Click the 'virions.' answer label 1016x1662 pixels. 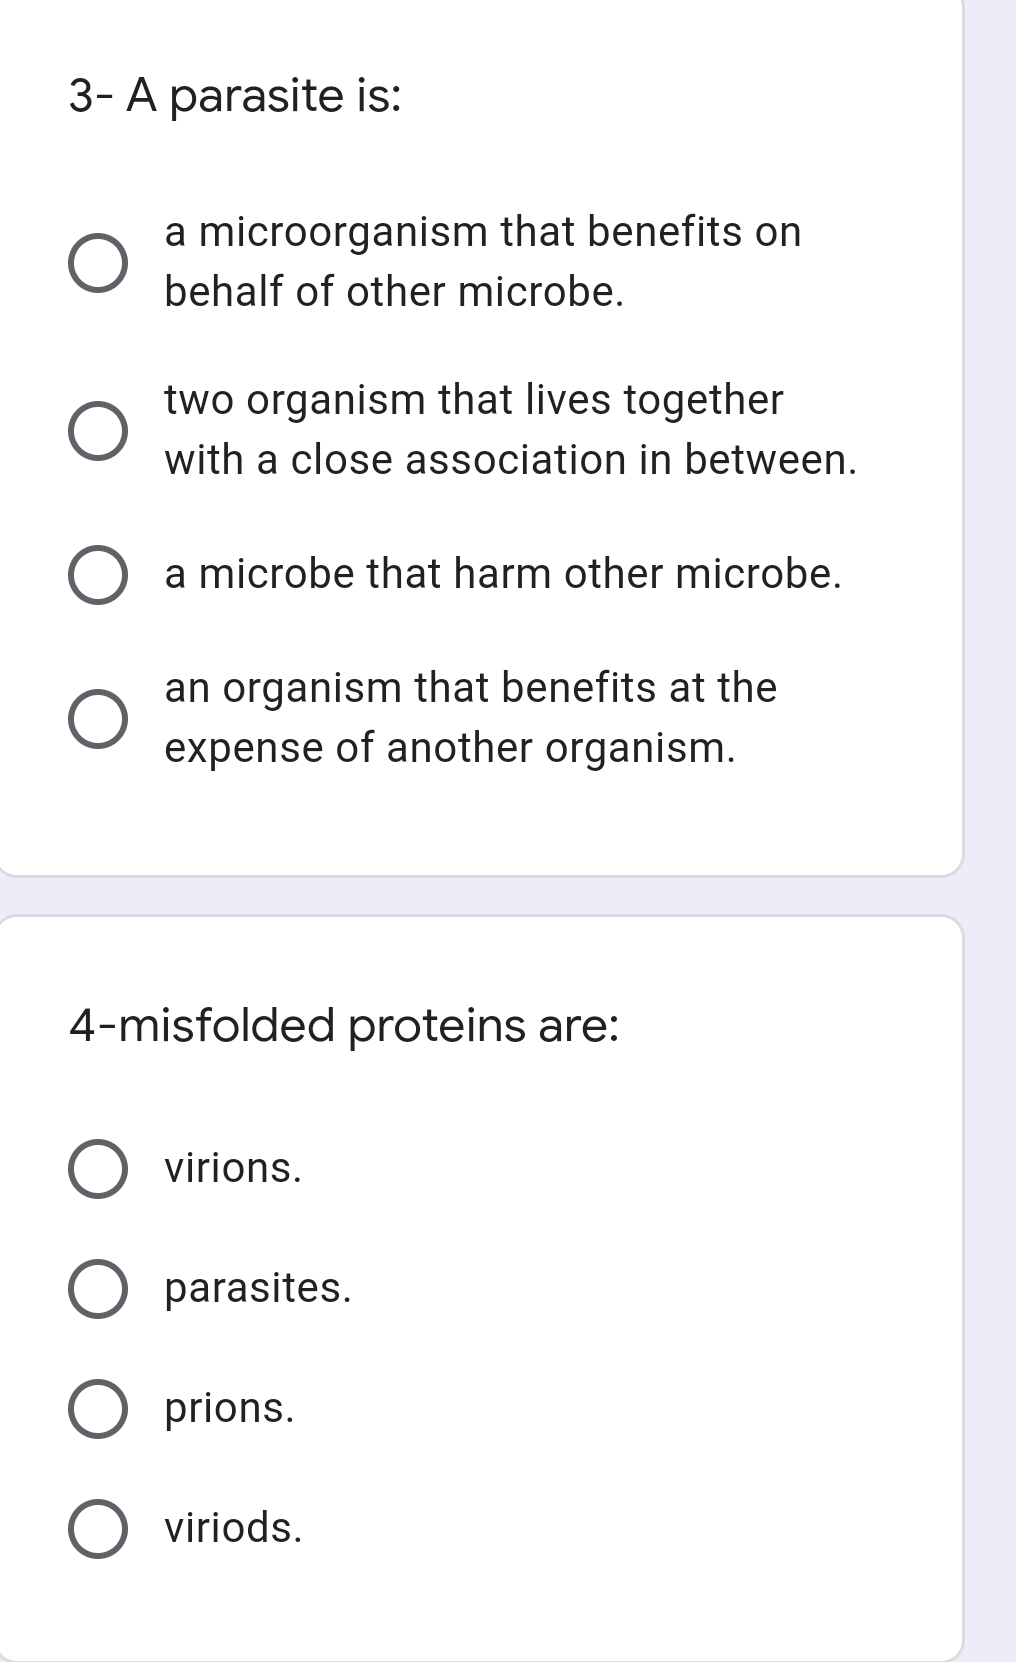pos(233,1168)
